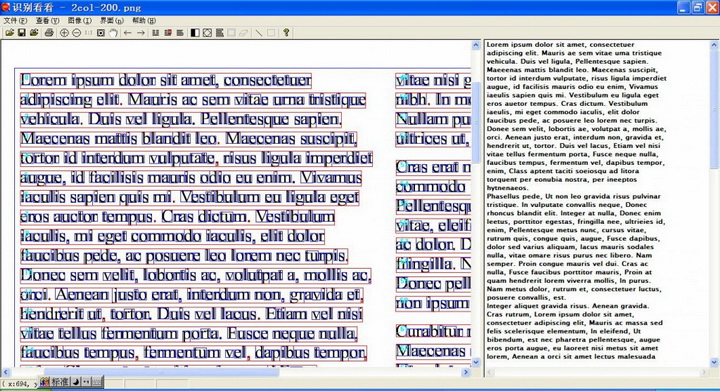The image size is (720, 391).
Task: Click image pane vertical scrollbar down arrow
Action: point(476,362)
